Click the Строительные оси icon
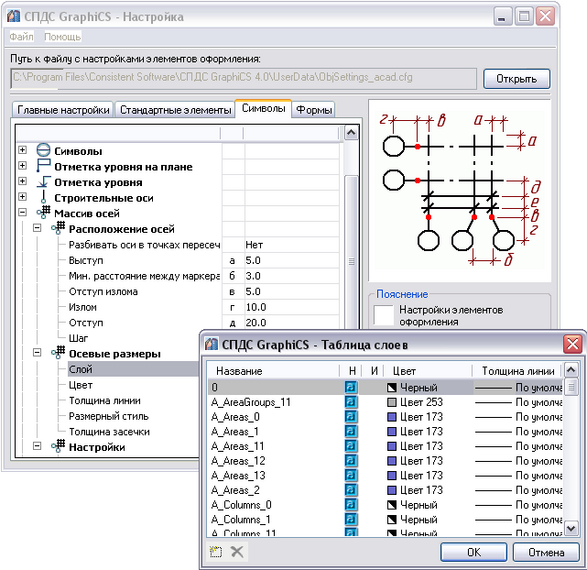 click(43, 197)
